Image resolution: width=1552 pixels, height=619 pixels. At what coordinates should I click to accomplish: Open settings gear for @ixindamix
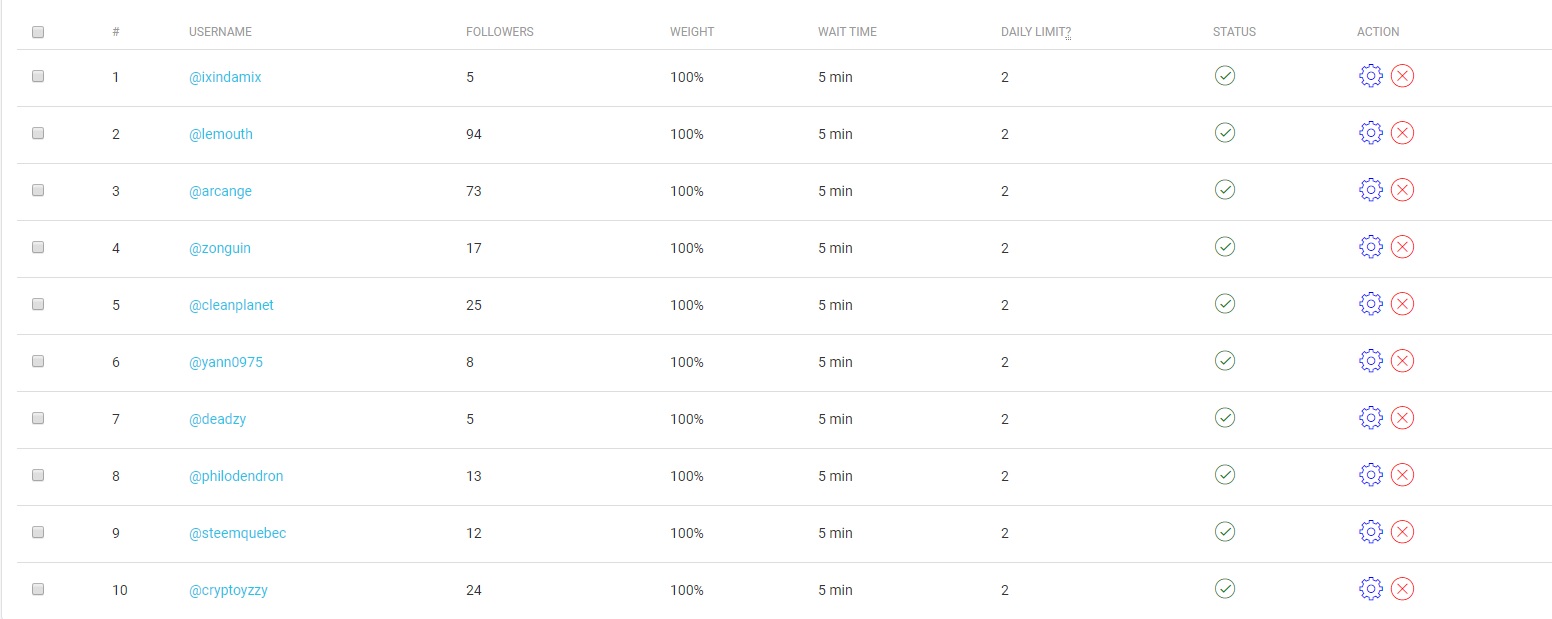[1371, 76]
